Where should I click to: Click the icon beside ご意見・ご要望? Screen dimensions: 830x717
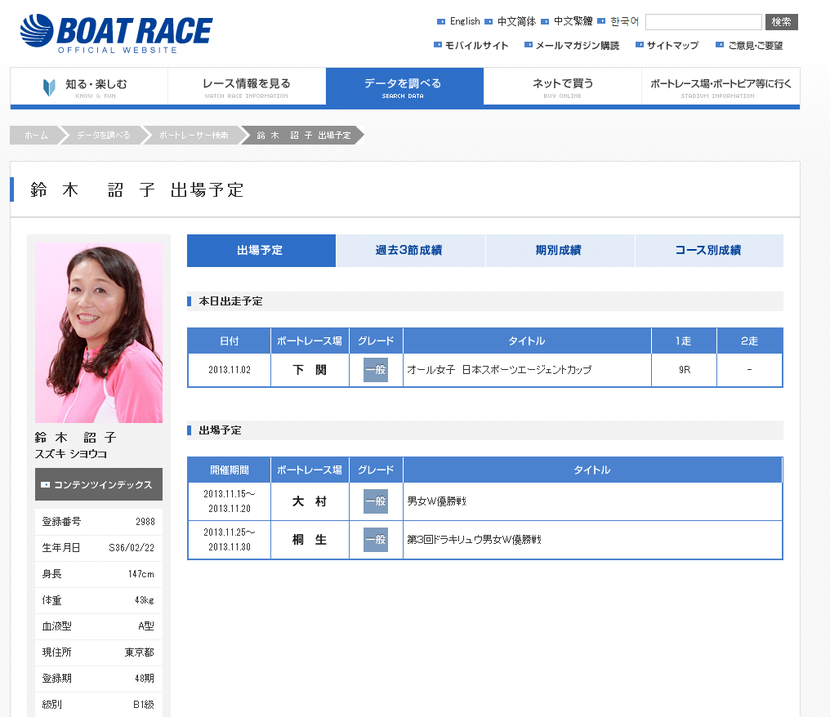tap(719, 45)
